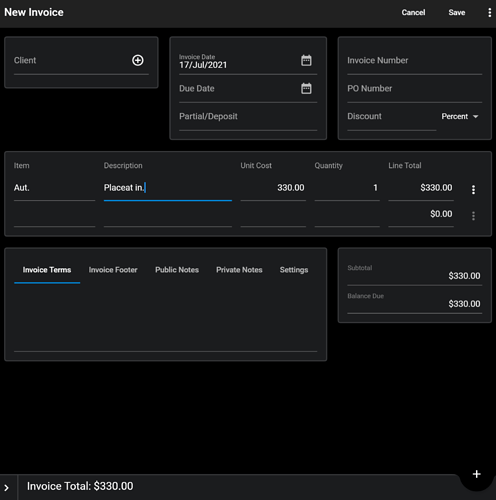Open the Due Date calendar picker

click(x=306, y=88)
